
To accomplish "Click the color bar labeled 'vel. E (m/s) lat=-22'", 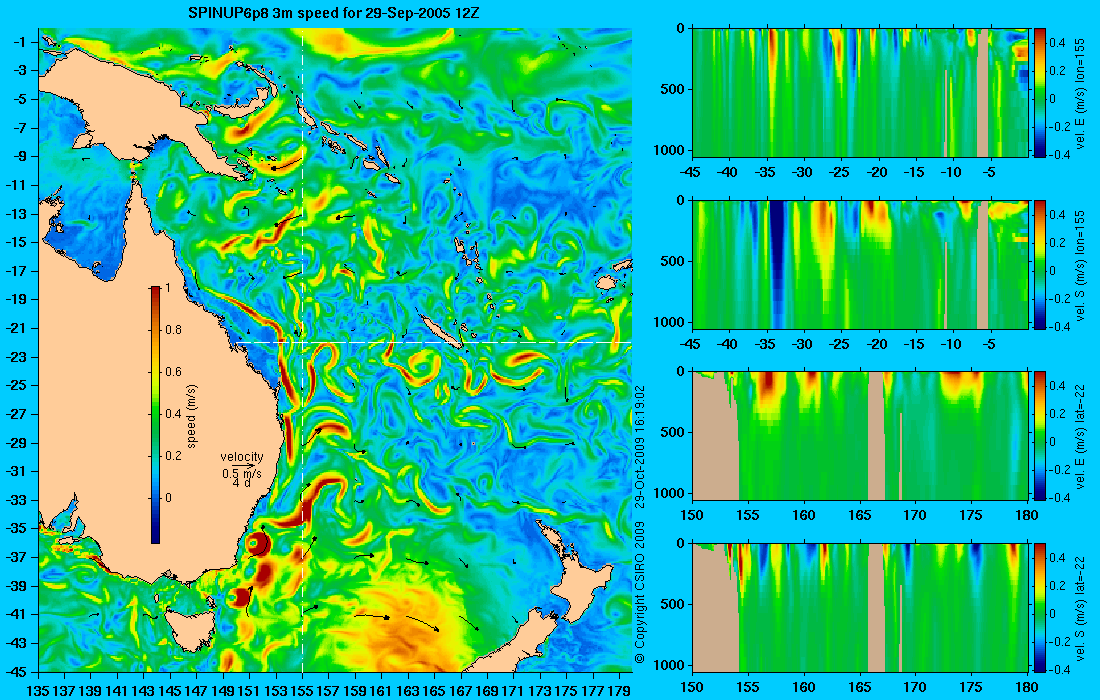I will pos(1040,436).
